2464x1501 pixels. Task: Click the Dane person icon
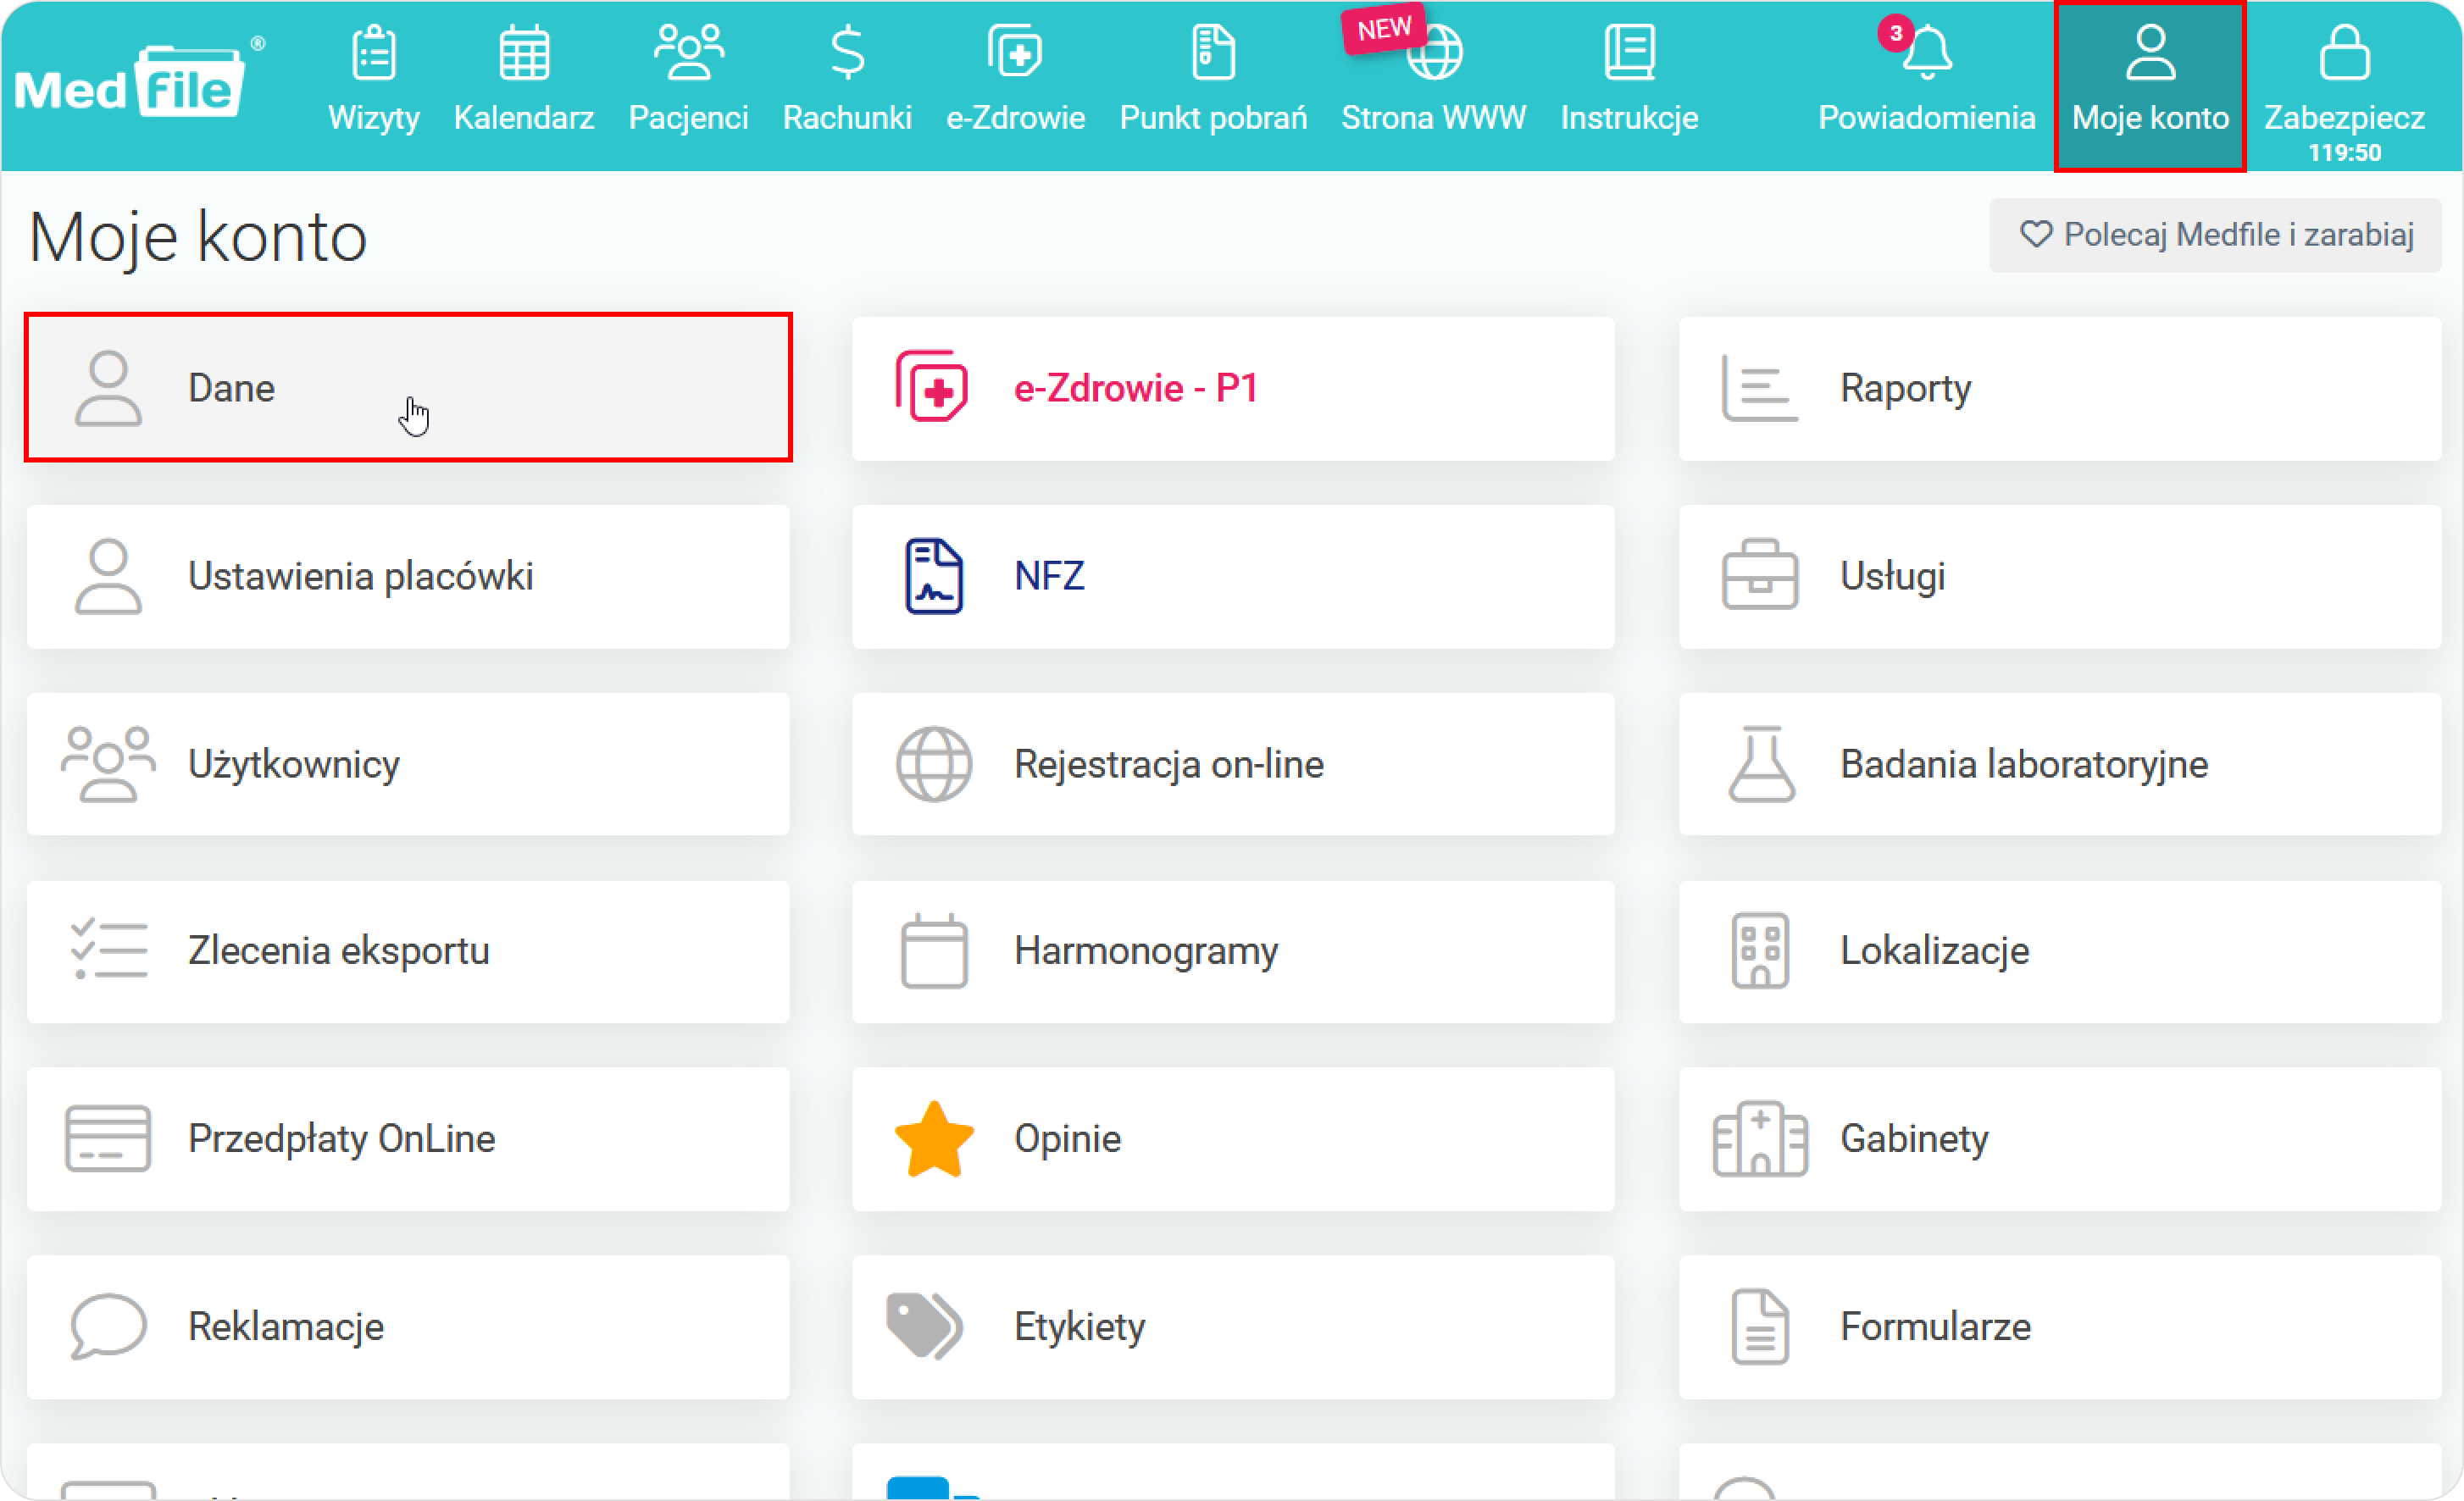click(108, 388)
